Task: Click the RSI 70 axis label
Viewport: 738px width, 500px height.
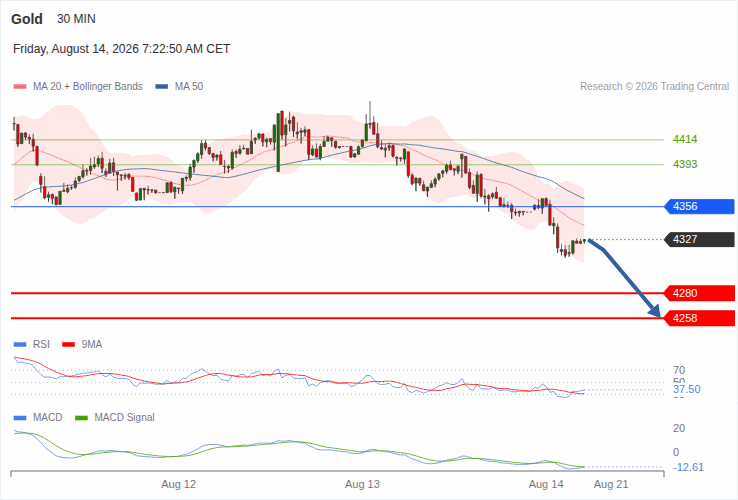Action: [x=679, y=370]
